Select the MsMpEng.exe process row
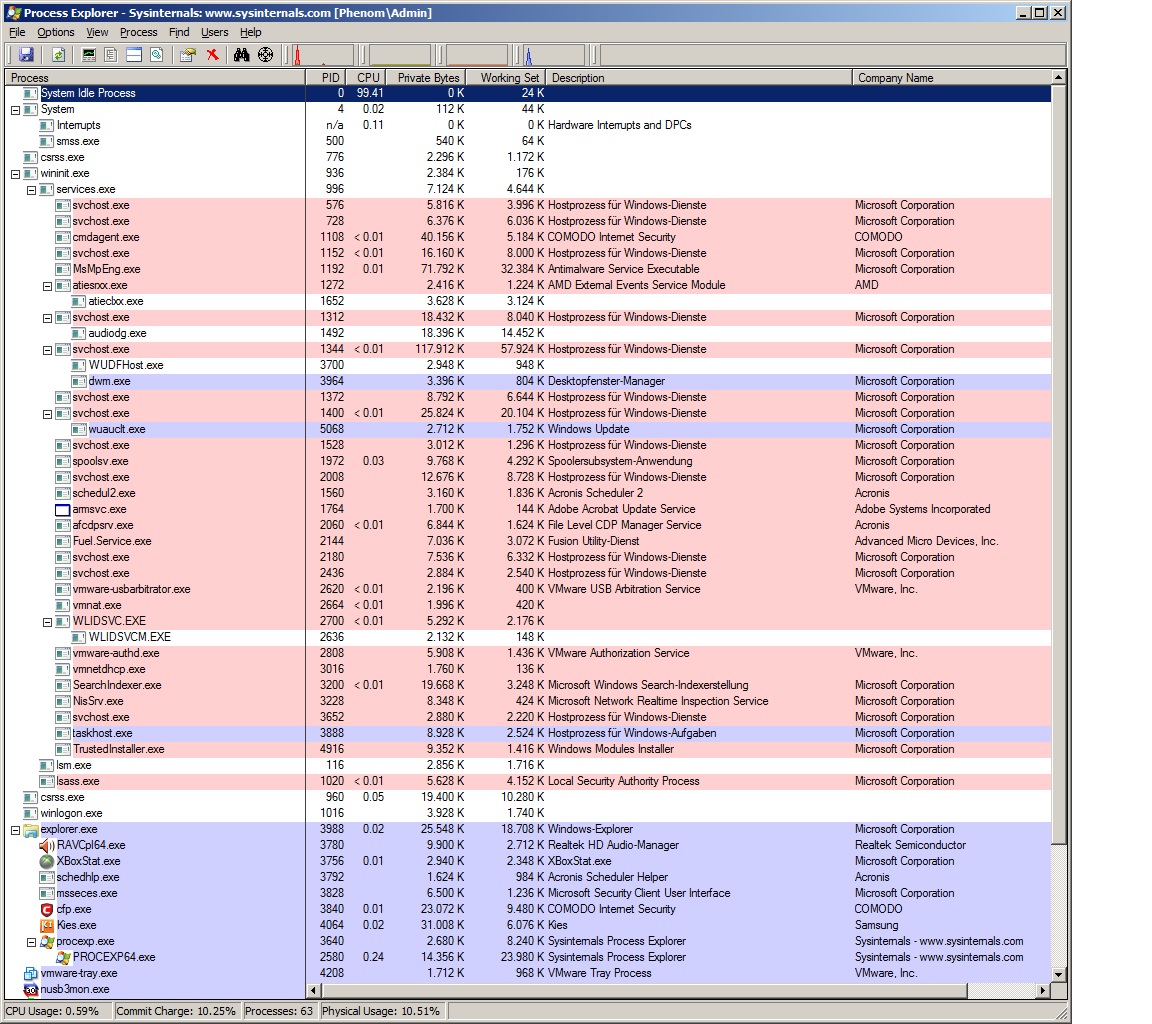The height and width of the screenshot is (1024, 1152). pos(528,270)
